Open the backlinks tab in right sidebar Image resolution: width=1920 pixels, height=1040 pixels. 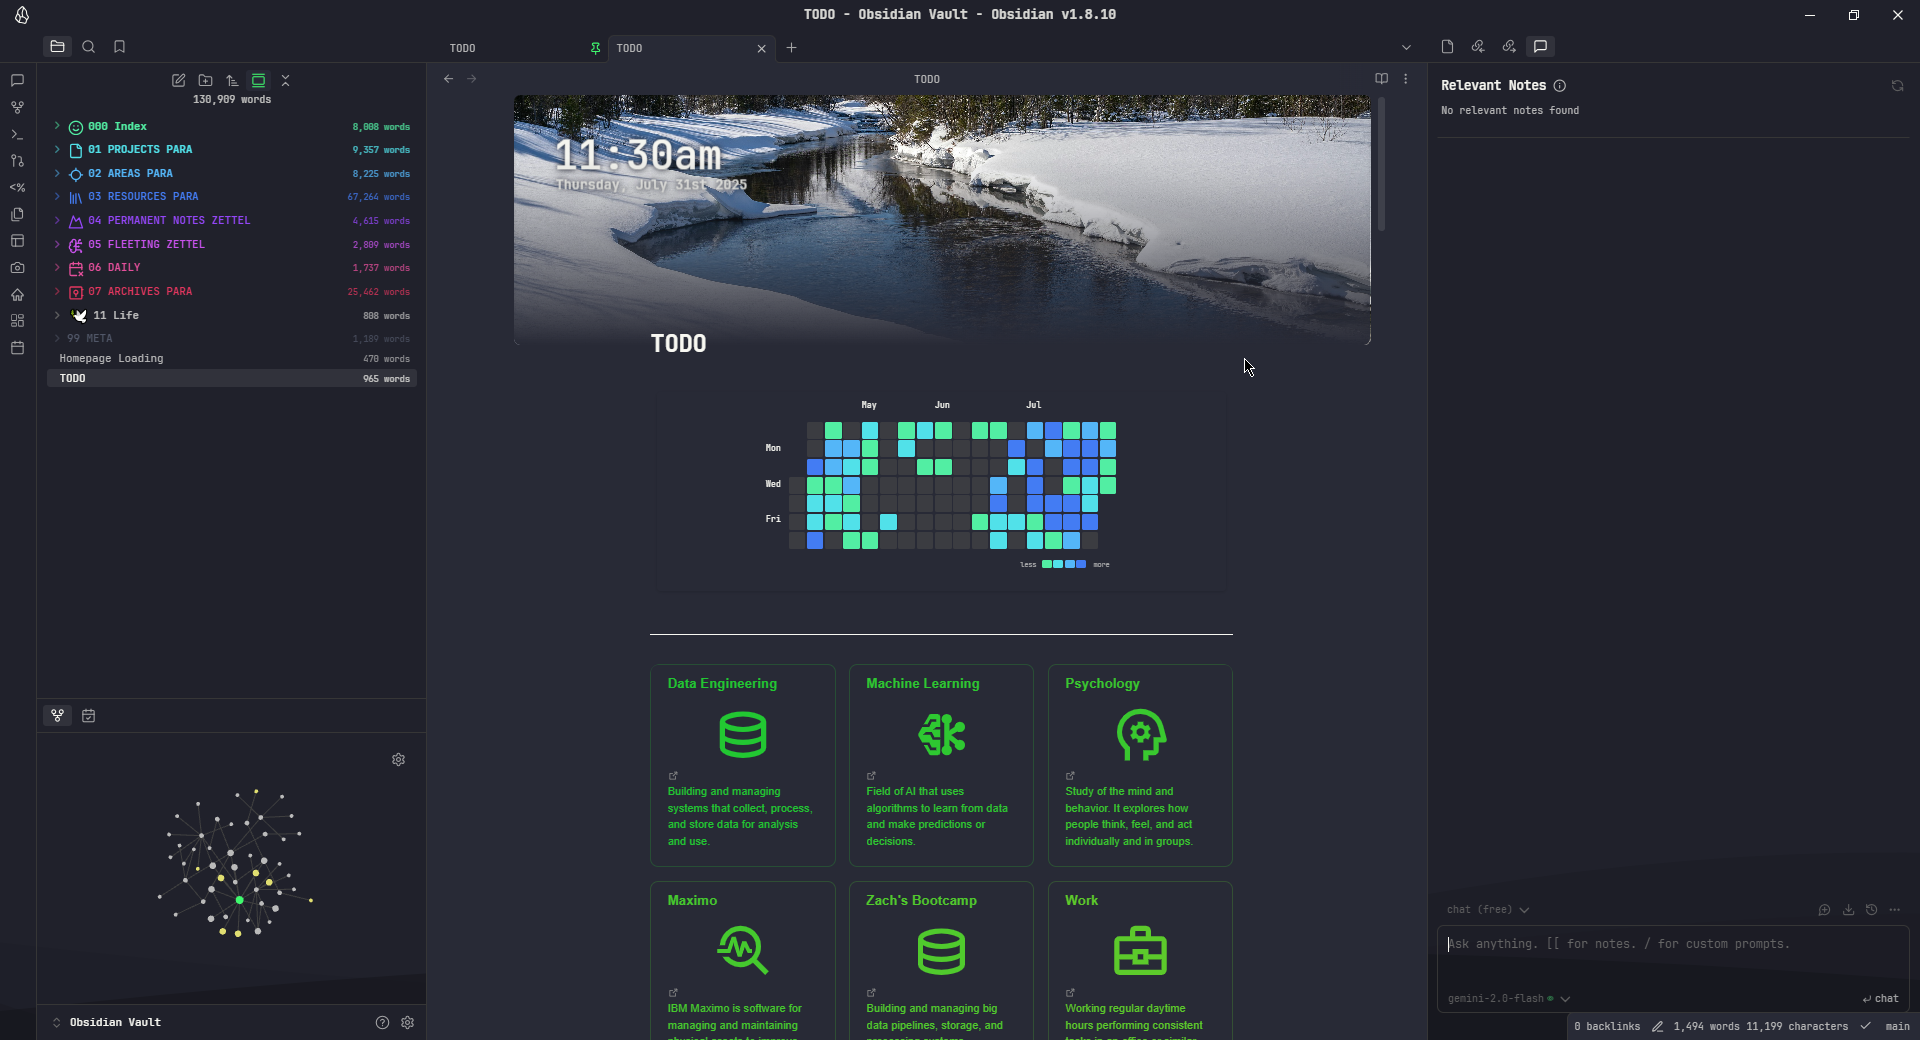pos(1478,47)
